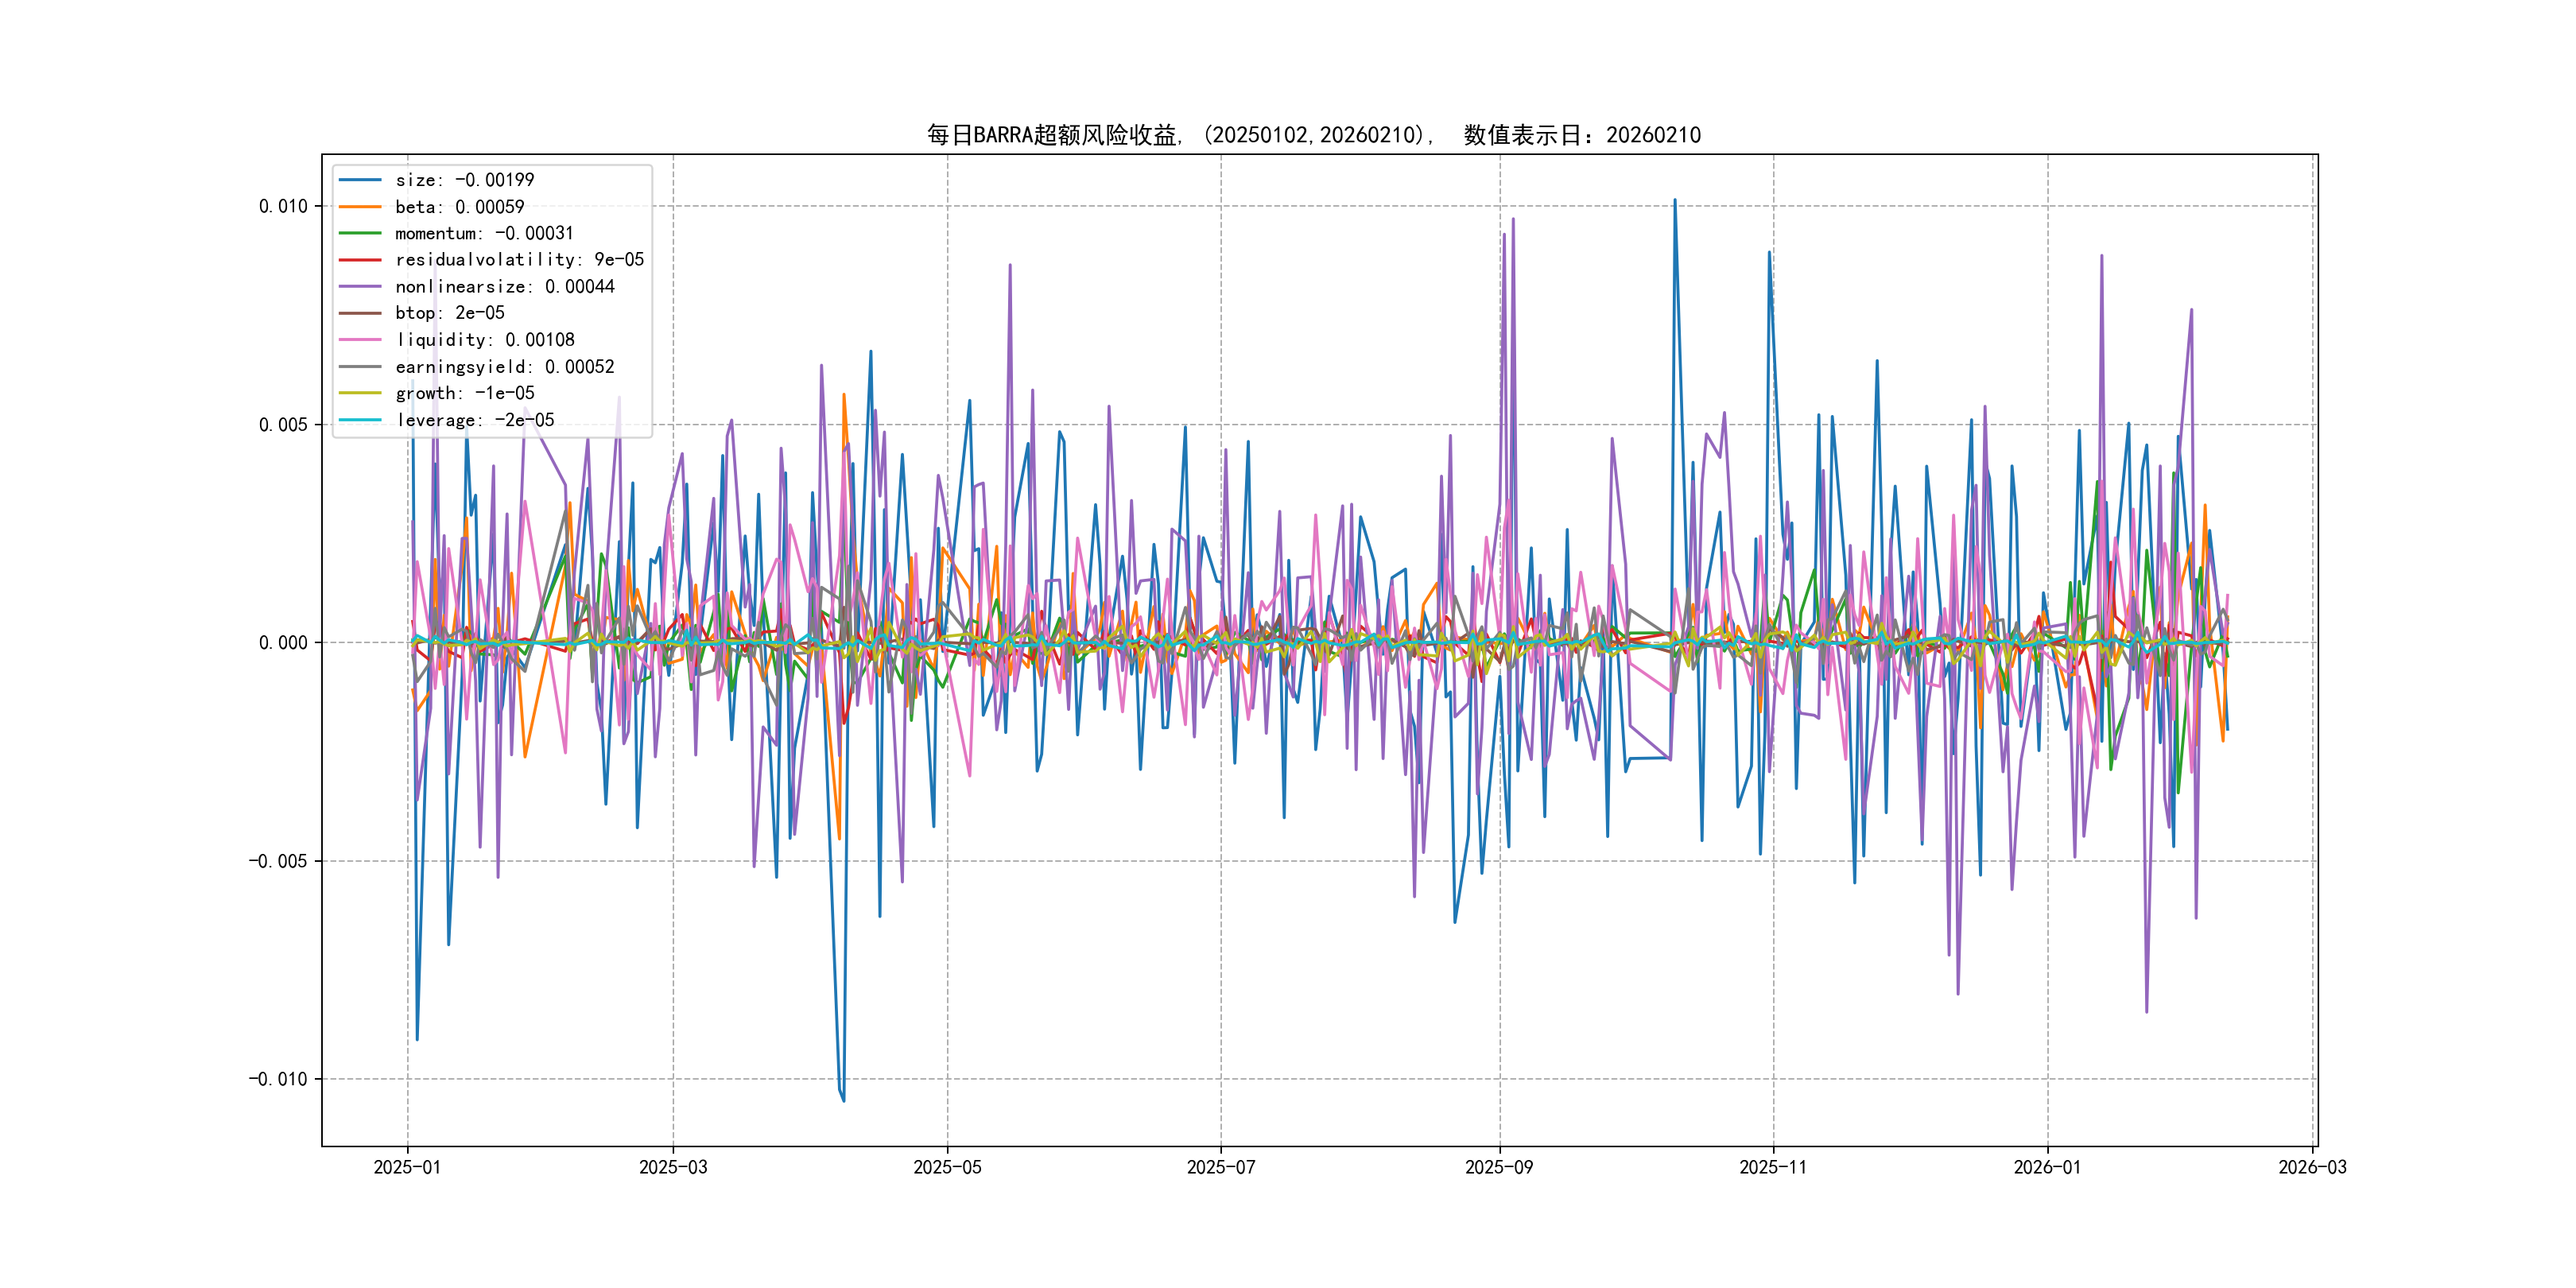The height and width of the screenshot is (1288, 2576).
Task: Click the 2026-03 x-axis tick label
Action: [x=2312, y=1167]
